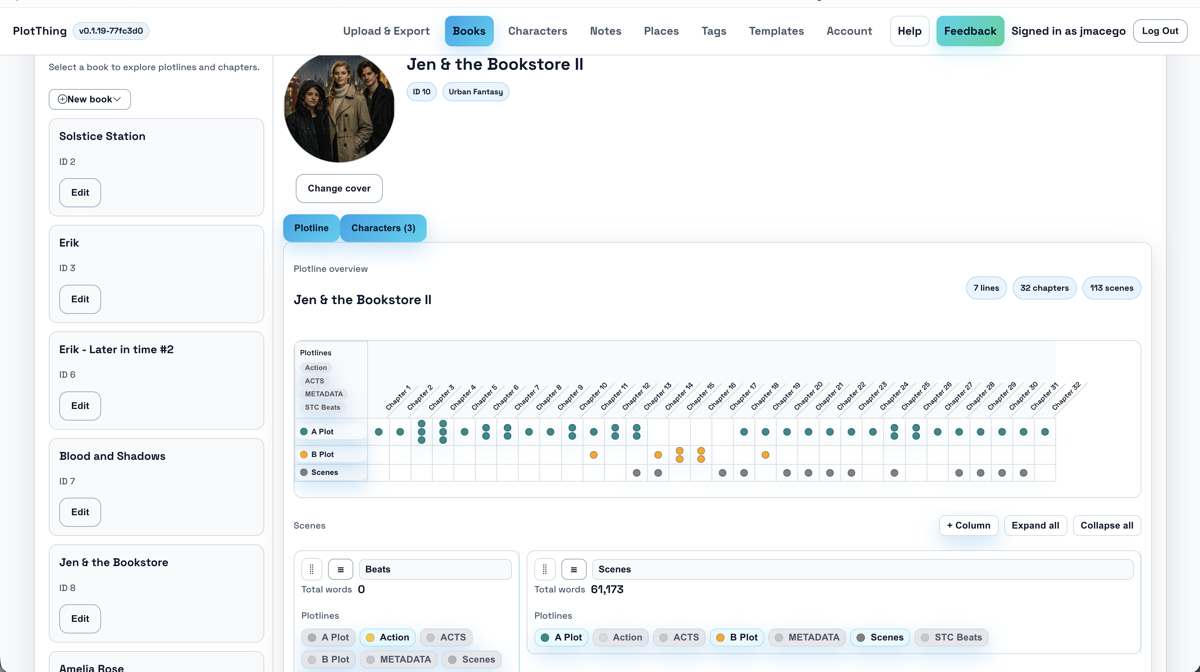Click the Chapter 1 A Plot dot
The image size is (1200, 672).
pyautogui.click(x=379, y=432)
